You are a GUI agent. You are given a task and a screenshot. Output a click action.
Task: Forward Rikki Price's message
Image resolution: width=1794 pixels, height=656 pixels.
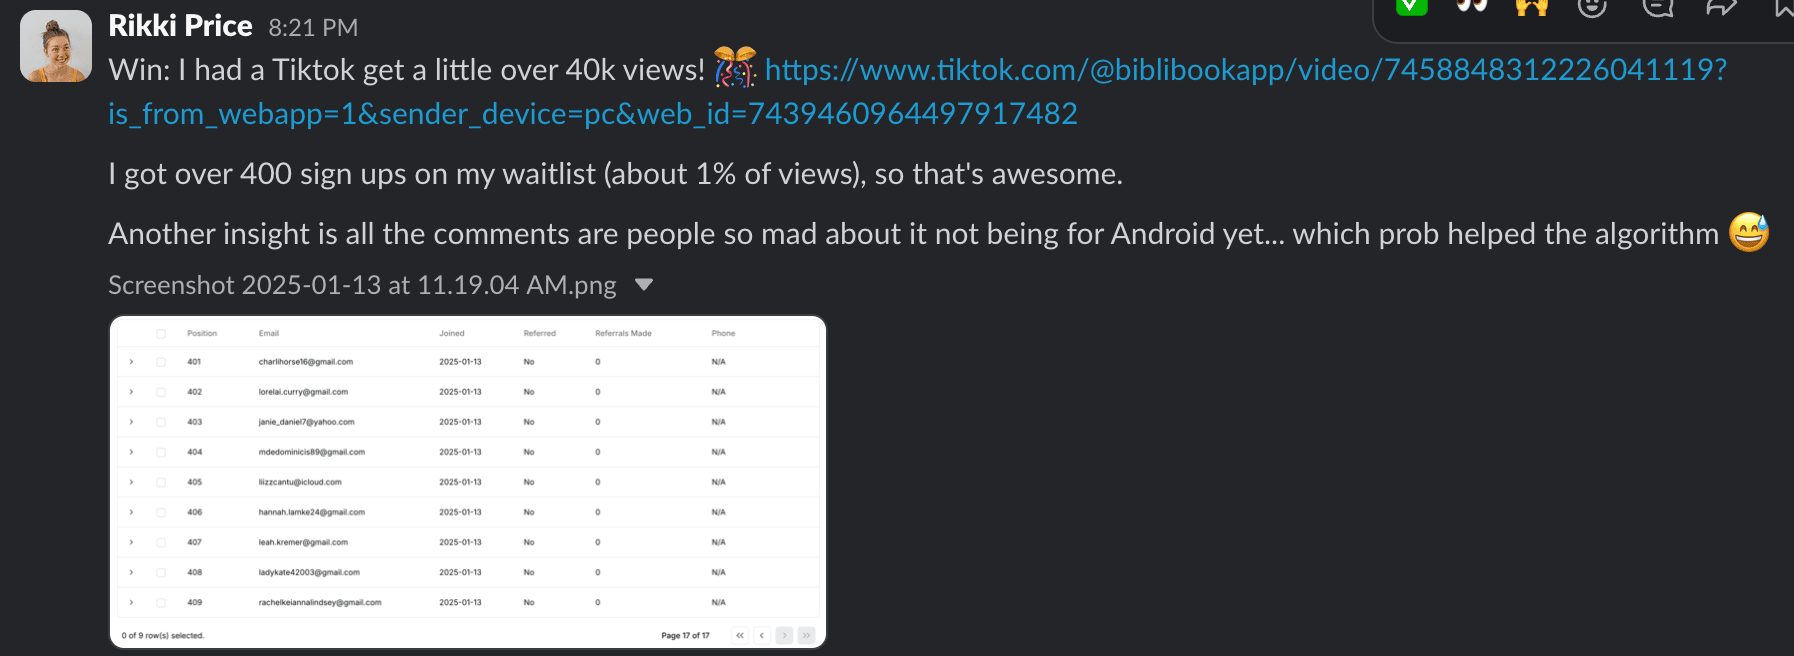coord(1721,7)
